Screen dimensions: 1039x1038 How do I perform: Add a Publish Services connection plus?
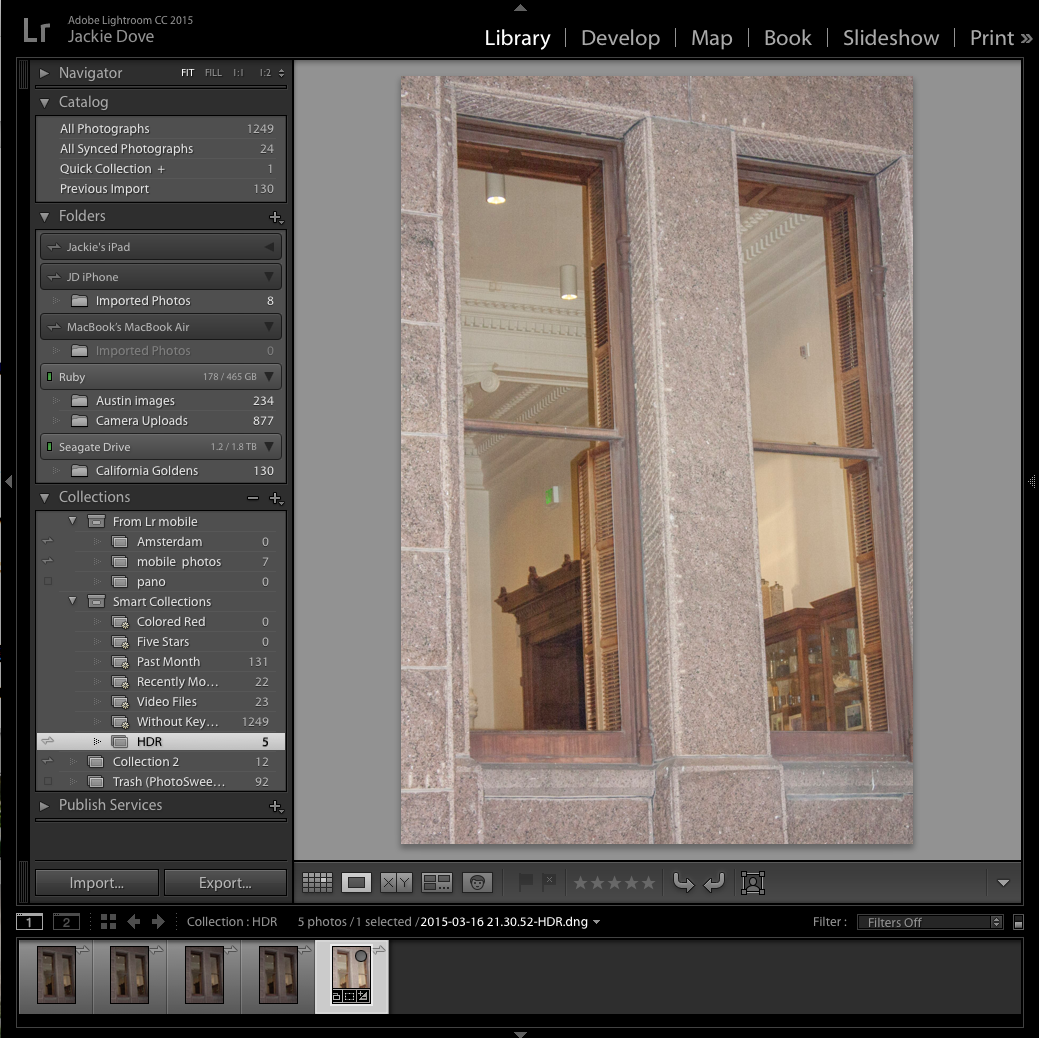pos(276,806)
